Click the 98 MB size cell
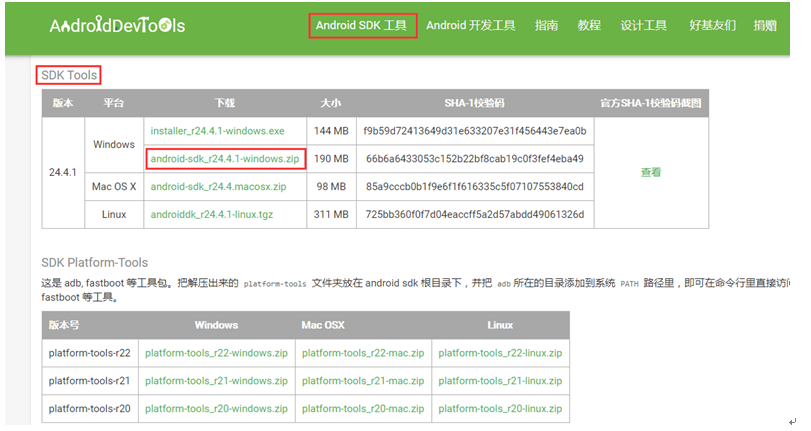This screenshot has width=811, height=431. tap(331, 187)
